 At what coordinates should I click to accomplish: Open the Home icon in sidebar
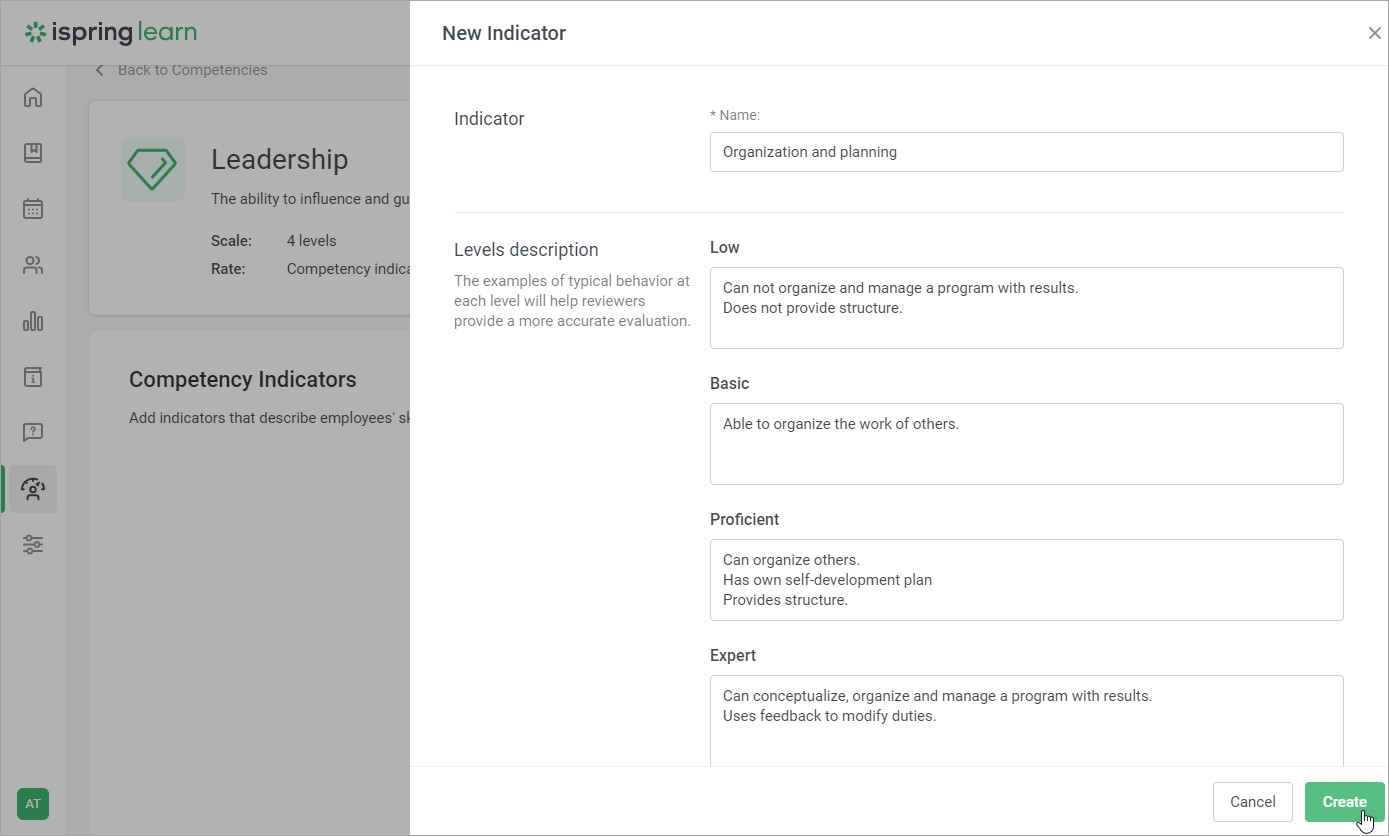click(x=33, y=97)
